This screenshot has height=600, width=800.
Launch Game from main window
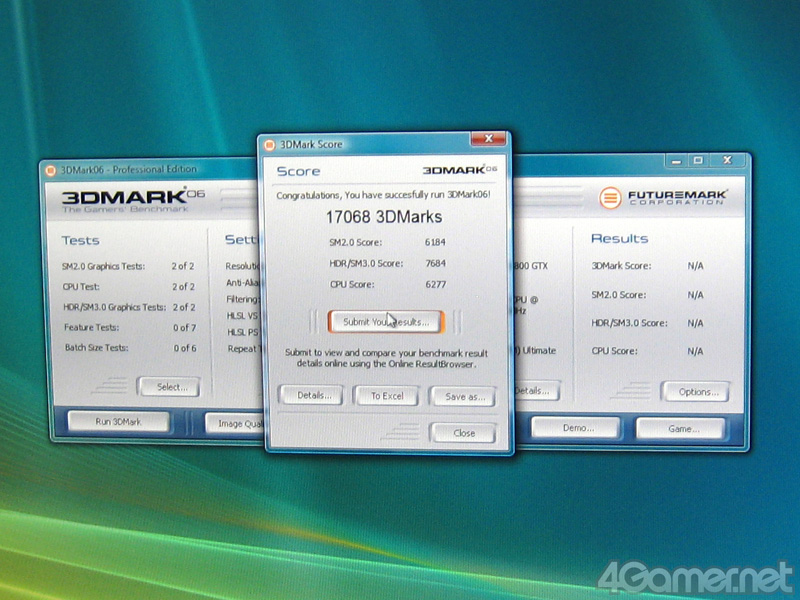click(x=681, y=429)
